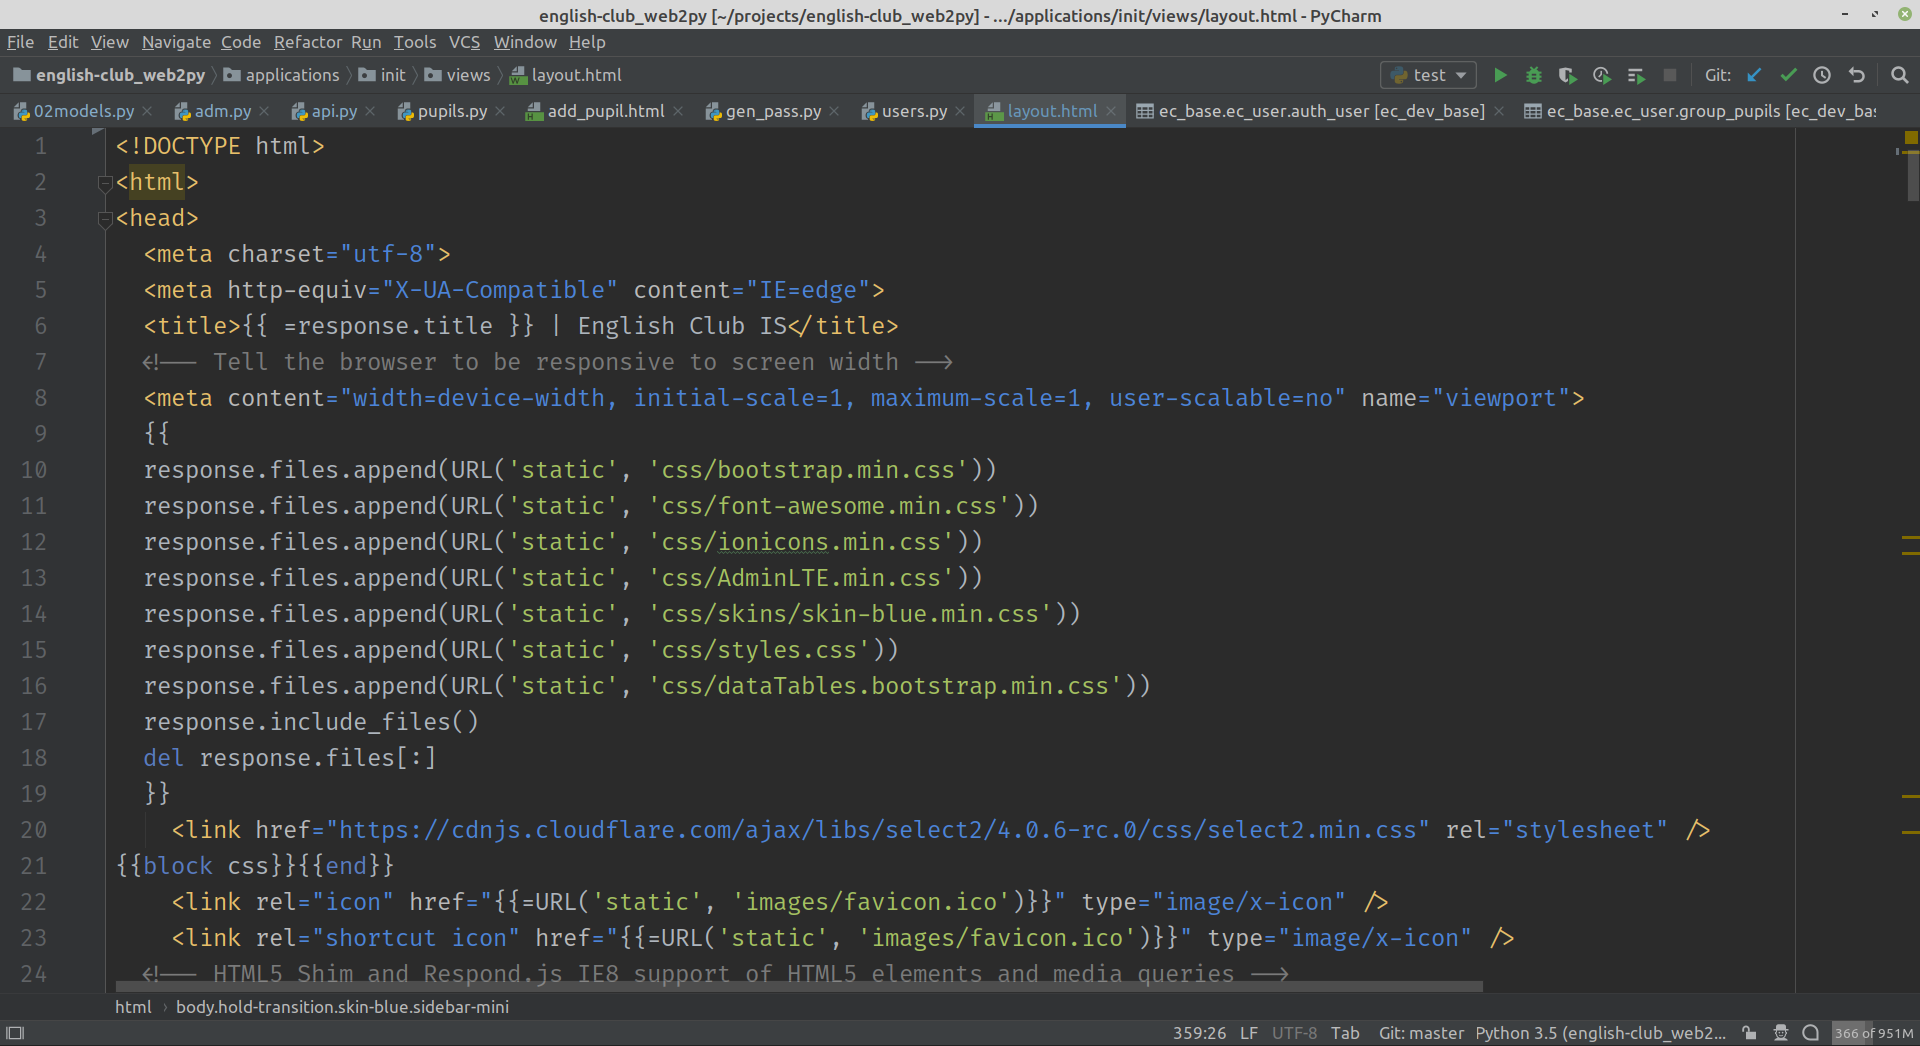Click the error stripe indicator at top-right
Image resolution: width=1920 pixels, height=1046 pixels.
(x=1911, y=137)
